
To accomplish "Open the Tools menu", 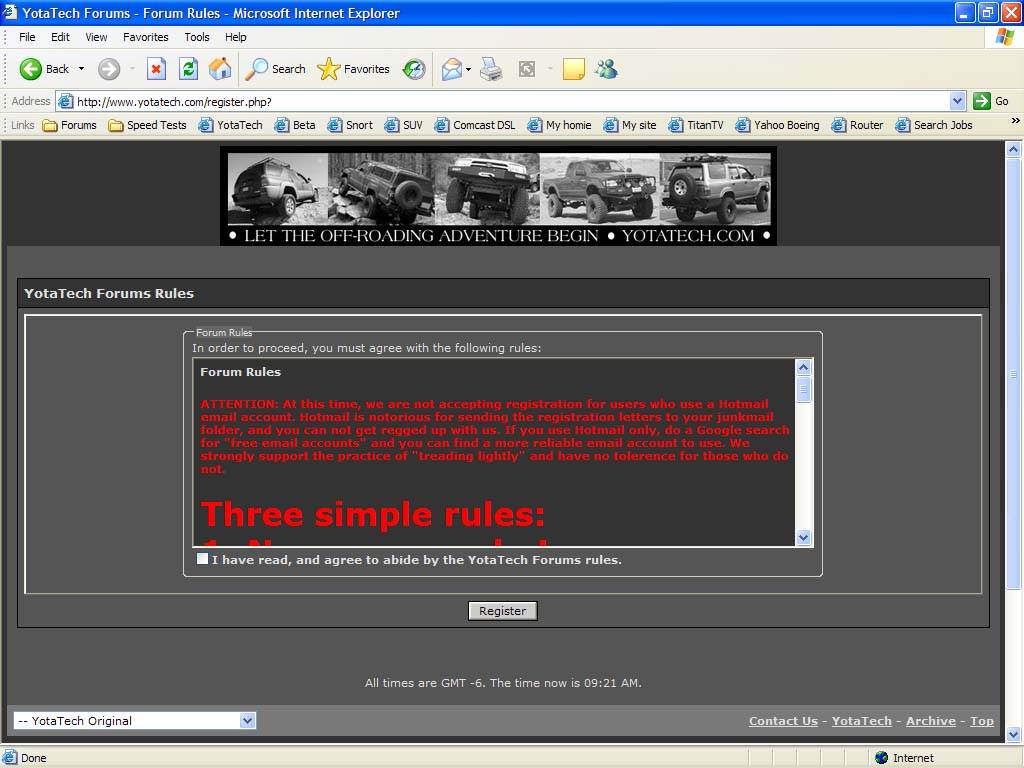I will [x=197, y=37].
